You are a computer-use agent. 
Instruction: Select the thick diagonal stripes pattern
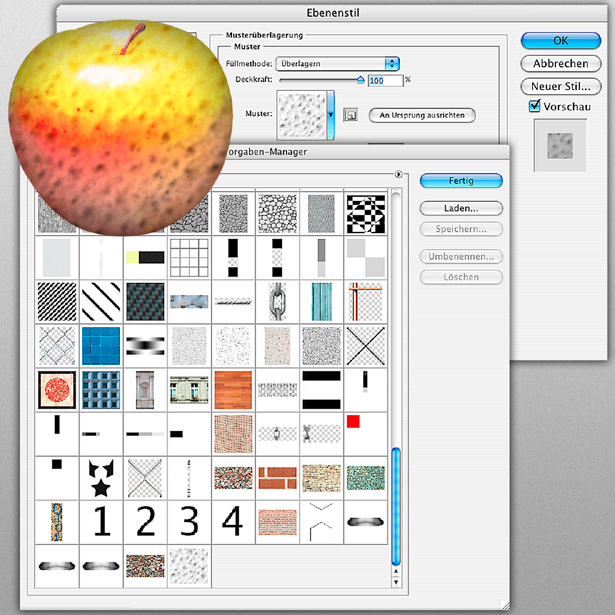(x=101, y=302)
